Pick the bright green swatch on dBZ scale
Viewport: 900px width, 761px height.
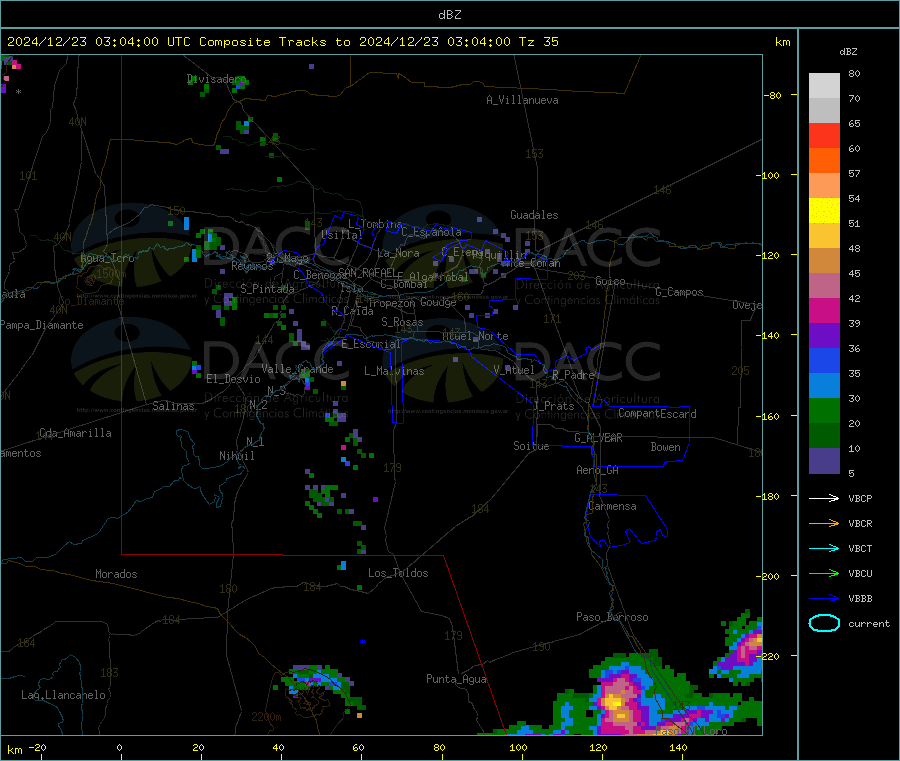[824, 410]
